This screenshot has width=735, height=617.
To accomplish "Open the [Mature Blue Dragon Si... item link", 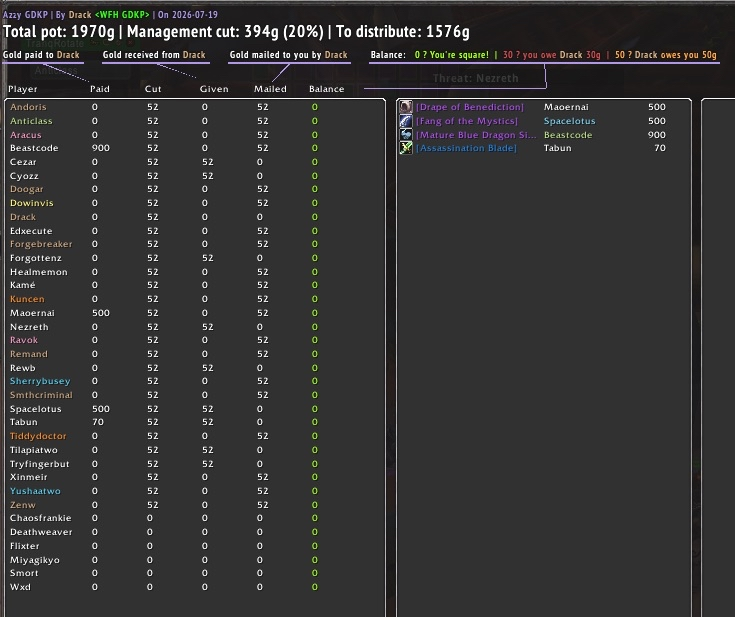I will coord(476,135).
